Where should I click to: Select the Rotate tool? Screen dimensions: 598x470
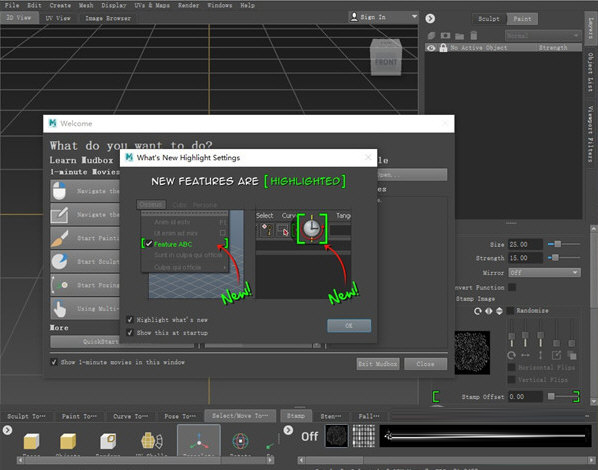240,441
